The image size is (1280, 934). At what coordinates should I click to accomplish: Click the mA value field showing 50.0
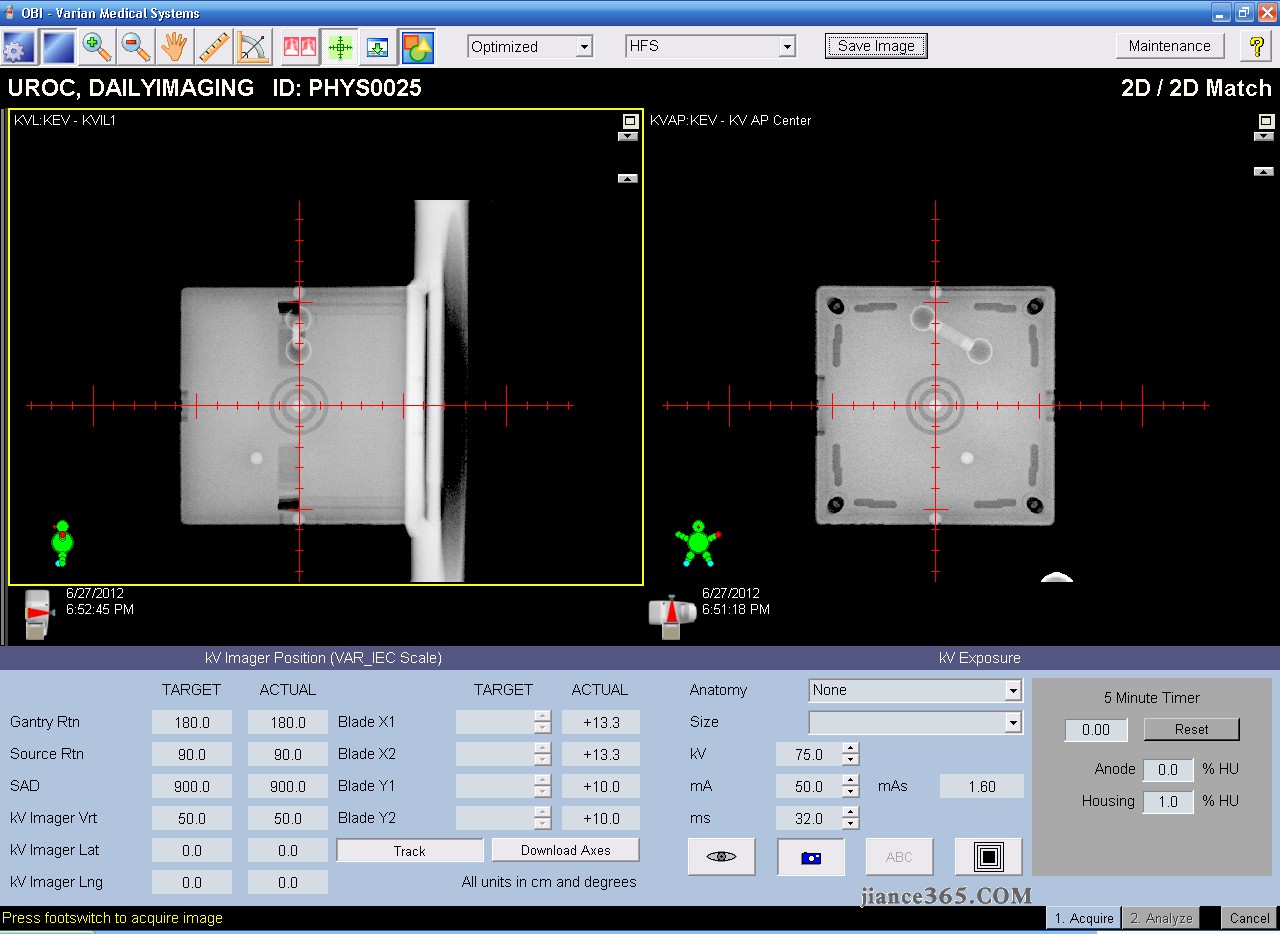(x=808, y=786)
